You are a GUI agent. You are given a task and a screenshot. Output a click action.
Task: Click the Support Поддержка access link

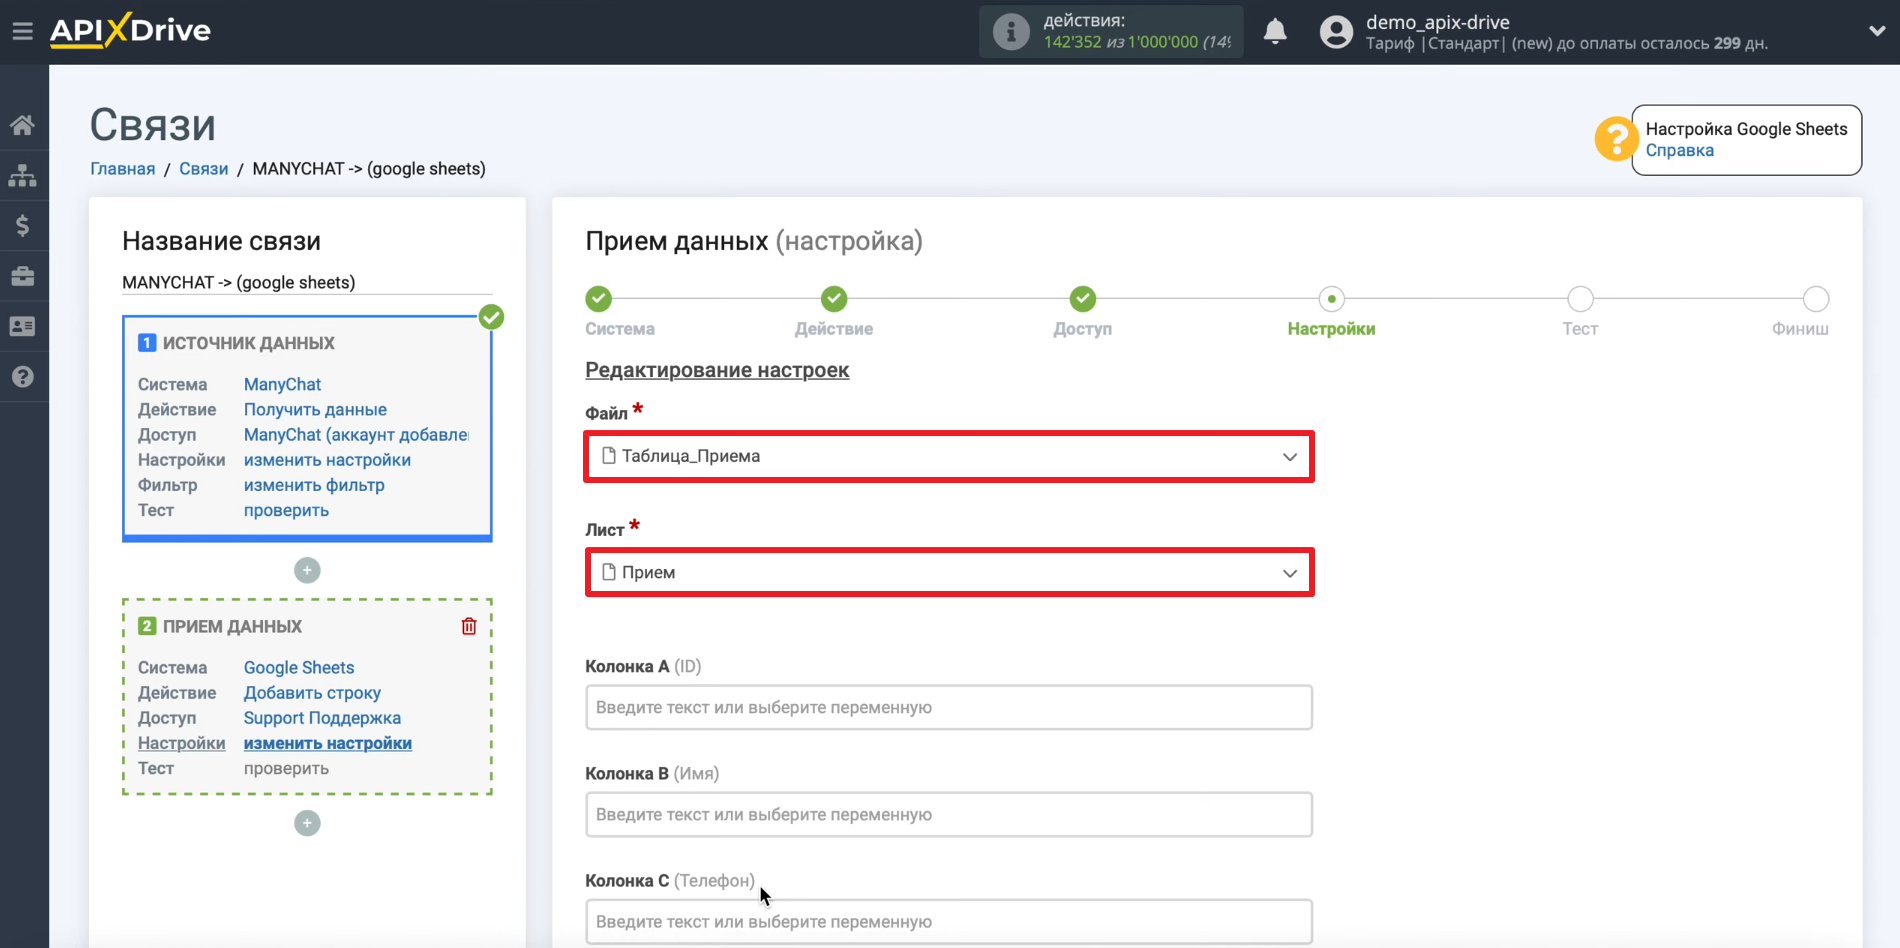click(x=322, y=717)
